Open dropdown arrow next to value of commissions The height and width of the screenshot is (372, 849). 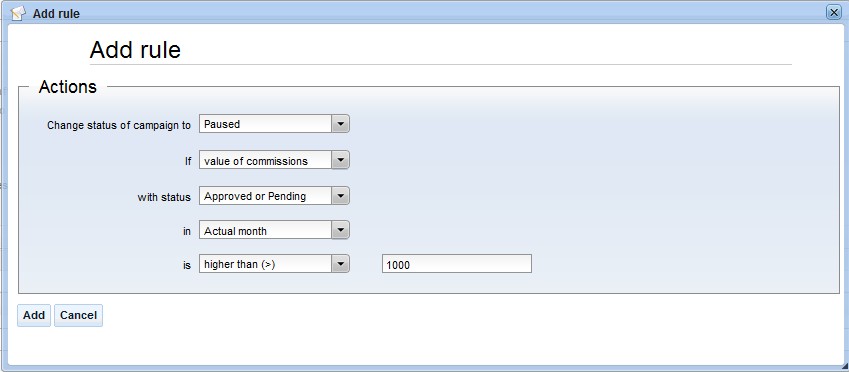click(340, 160)
